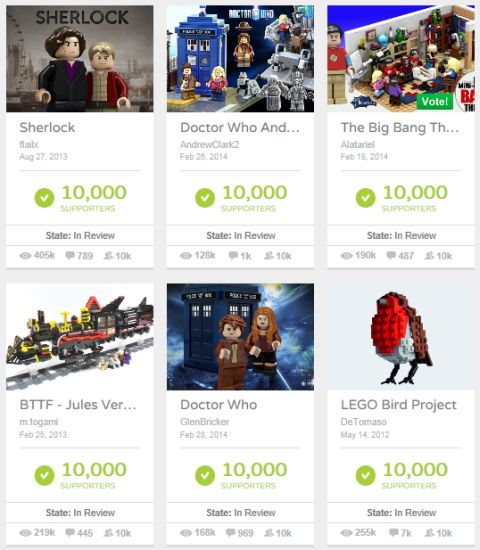Click State: In Review on Big Bang card
480x550 pixels.
point(401,235)
